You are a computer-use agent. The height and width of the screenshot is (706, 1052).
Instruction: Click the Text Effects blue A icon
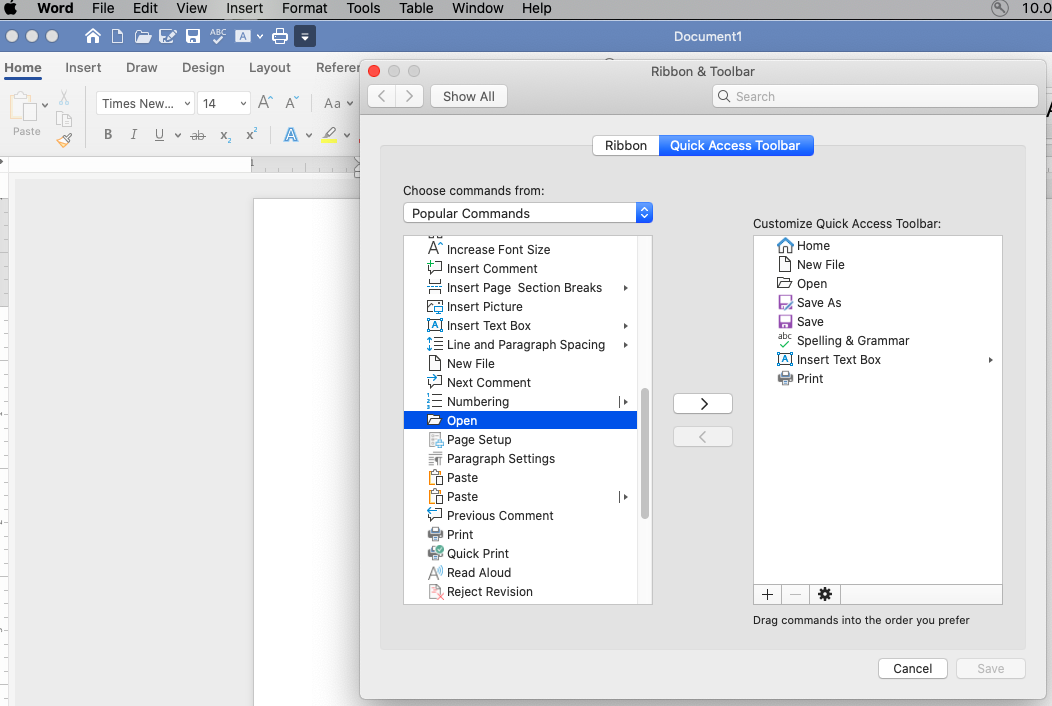pos(291,135)
